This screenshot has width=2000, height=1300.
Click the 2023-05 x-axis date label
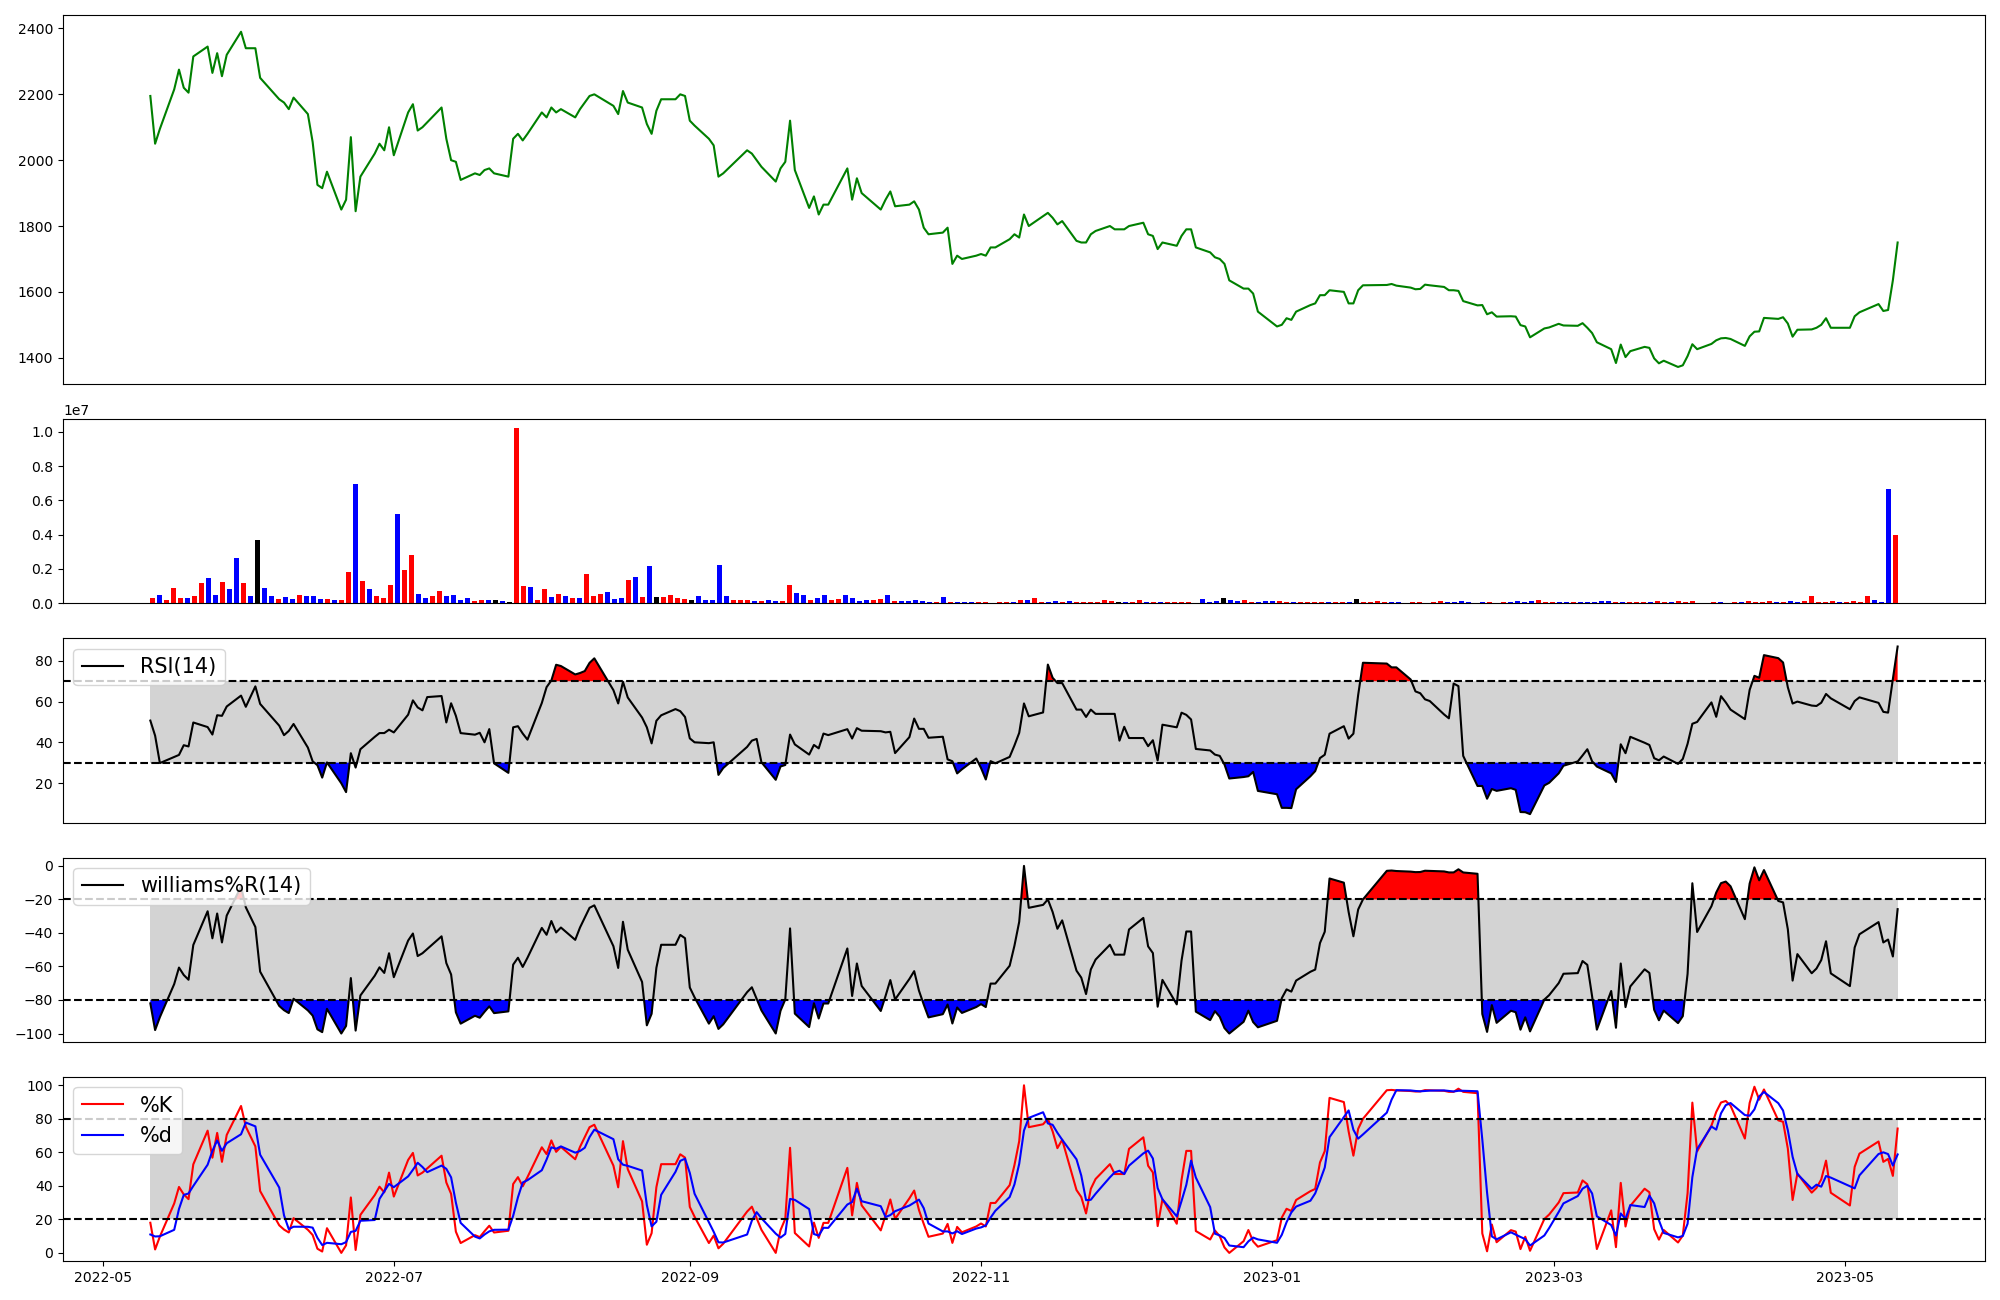click(1845, 1277)
